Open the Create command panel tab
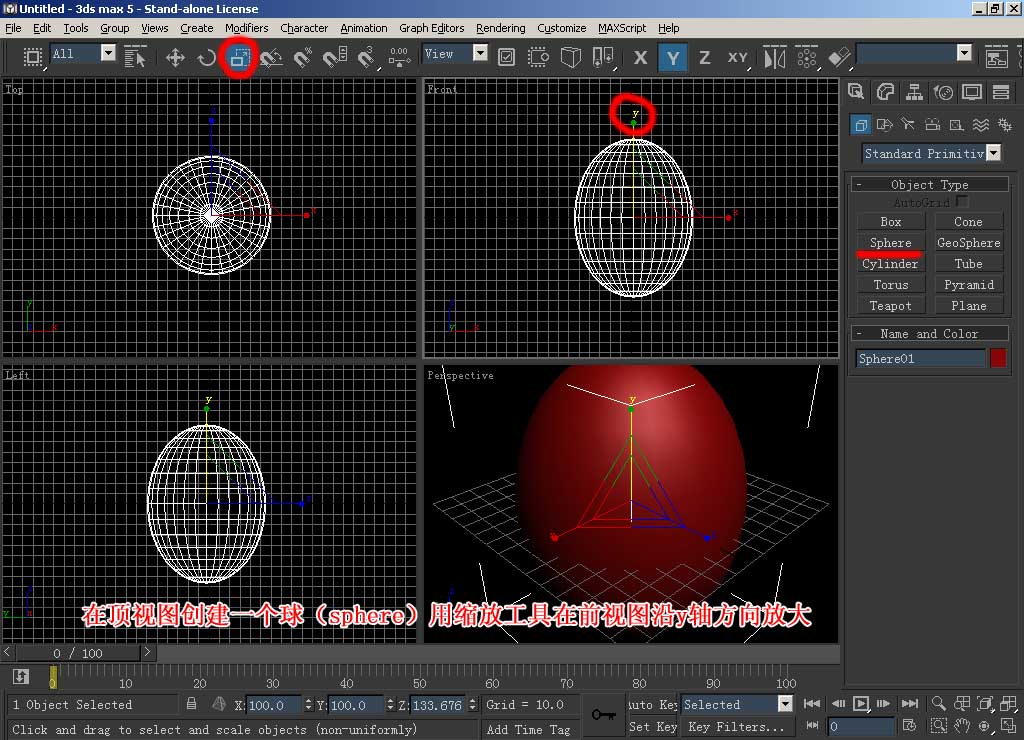Viewport: 1024px width, 740px height. pyautogui.click(x=856, y=92)
